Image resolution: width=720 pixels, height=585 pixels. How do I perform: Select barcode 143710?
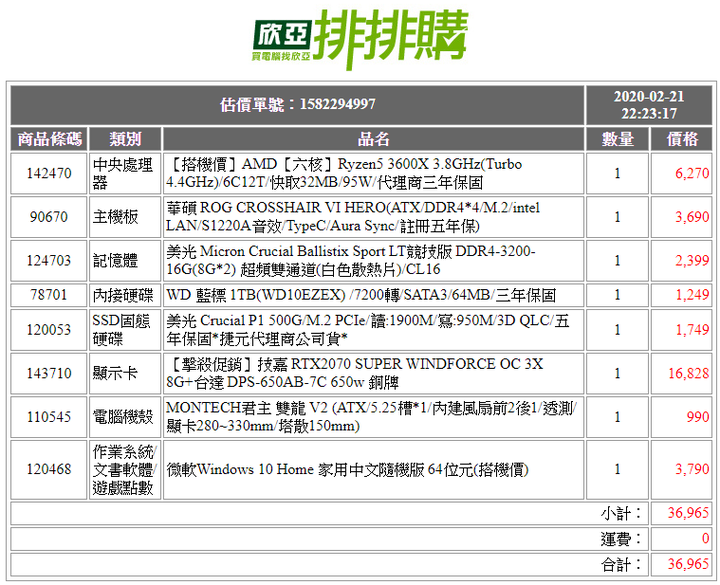tap(49, 373)
